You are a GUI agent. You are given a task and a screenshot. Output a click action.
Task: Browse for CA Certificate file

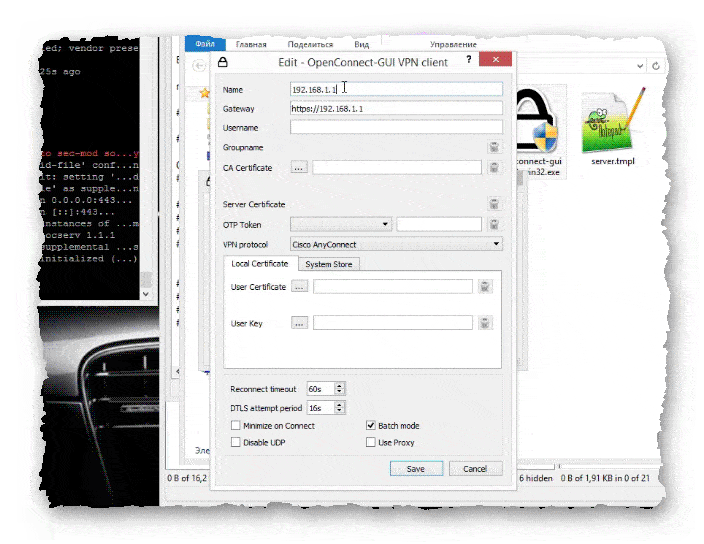(299, 167)
